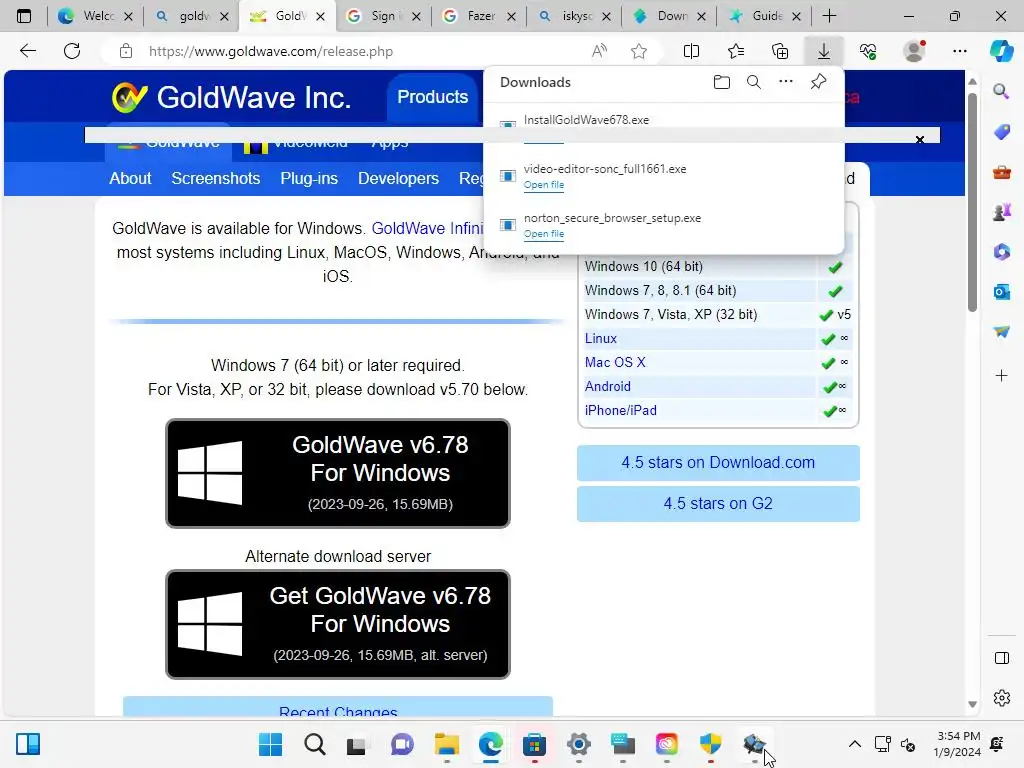Viewport: 1024px width, 768px height.
Task: Switch to the iskysoft search tab
Action: tap(574, 16)
